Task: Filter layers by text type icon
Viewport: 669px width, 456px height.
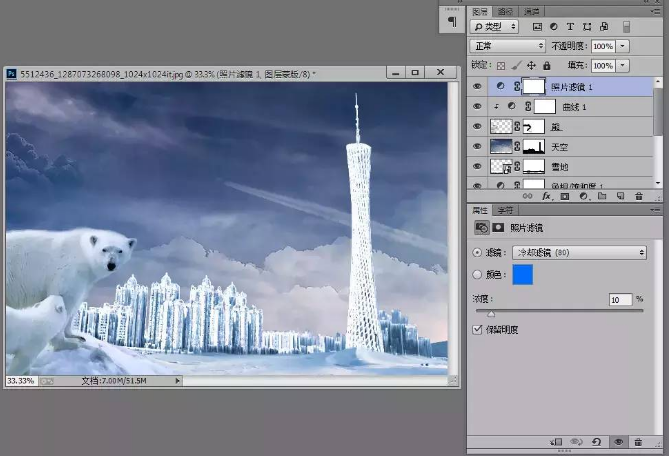Action: click(x=571, y=26)
